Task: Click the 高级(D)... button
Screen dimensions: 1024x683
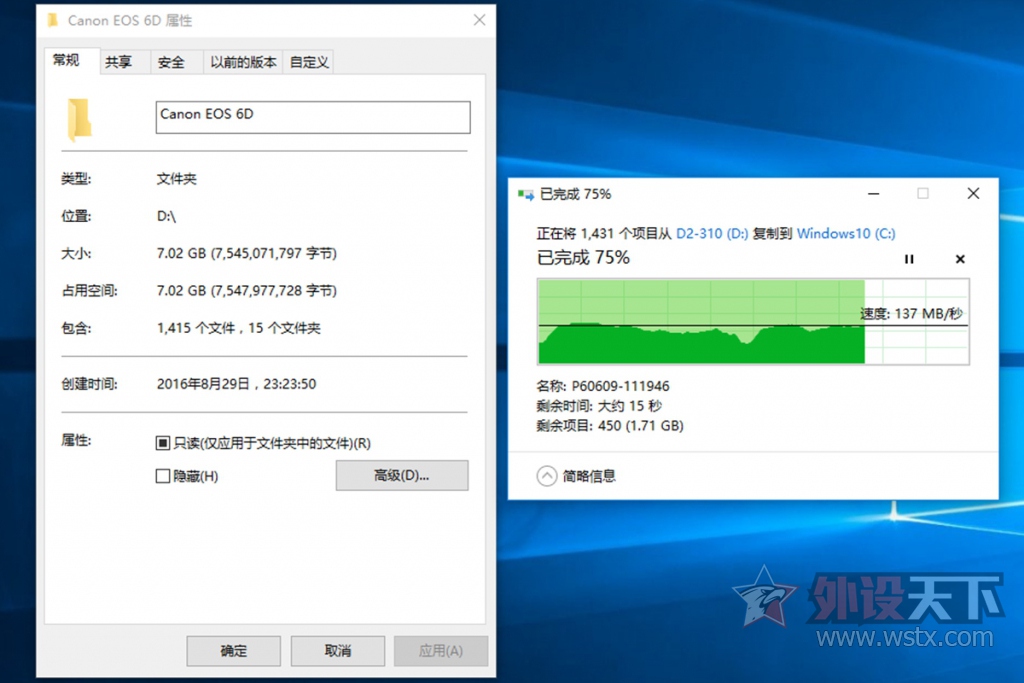Action: click(x=402, y=475)
